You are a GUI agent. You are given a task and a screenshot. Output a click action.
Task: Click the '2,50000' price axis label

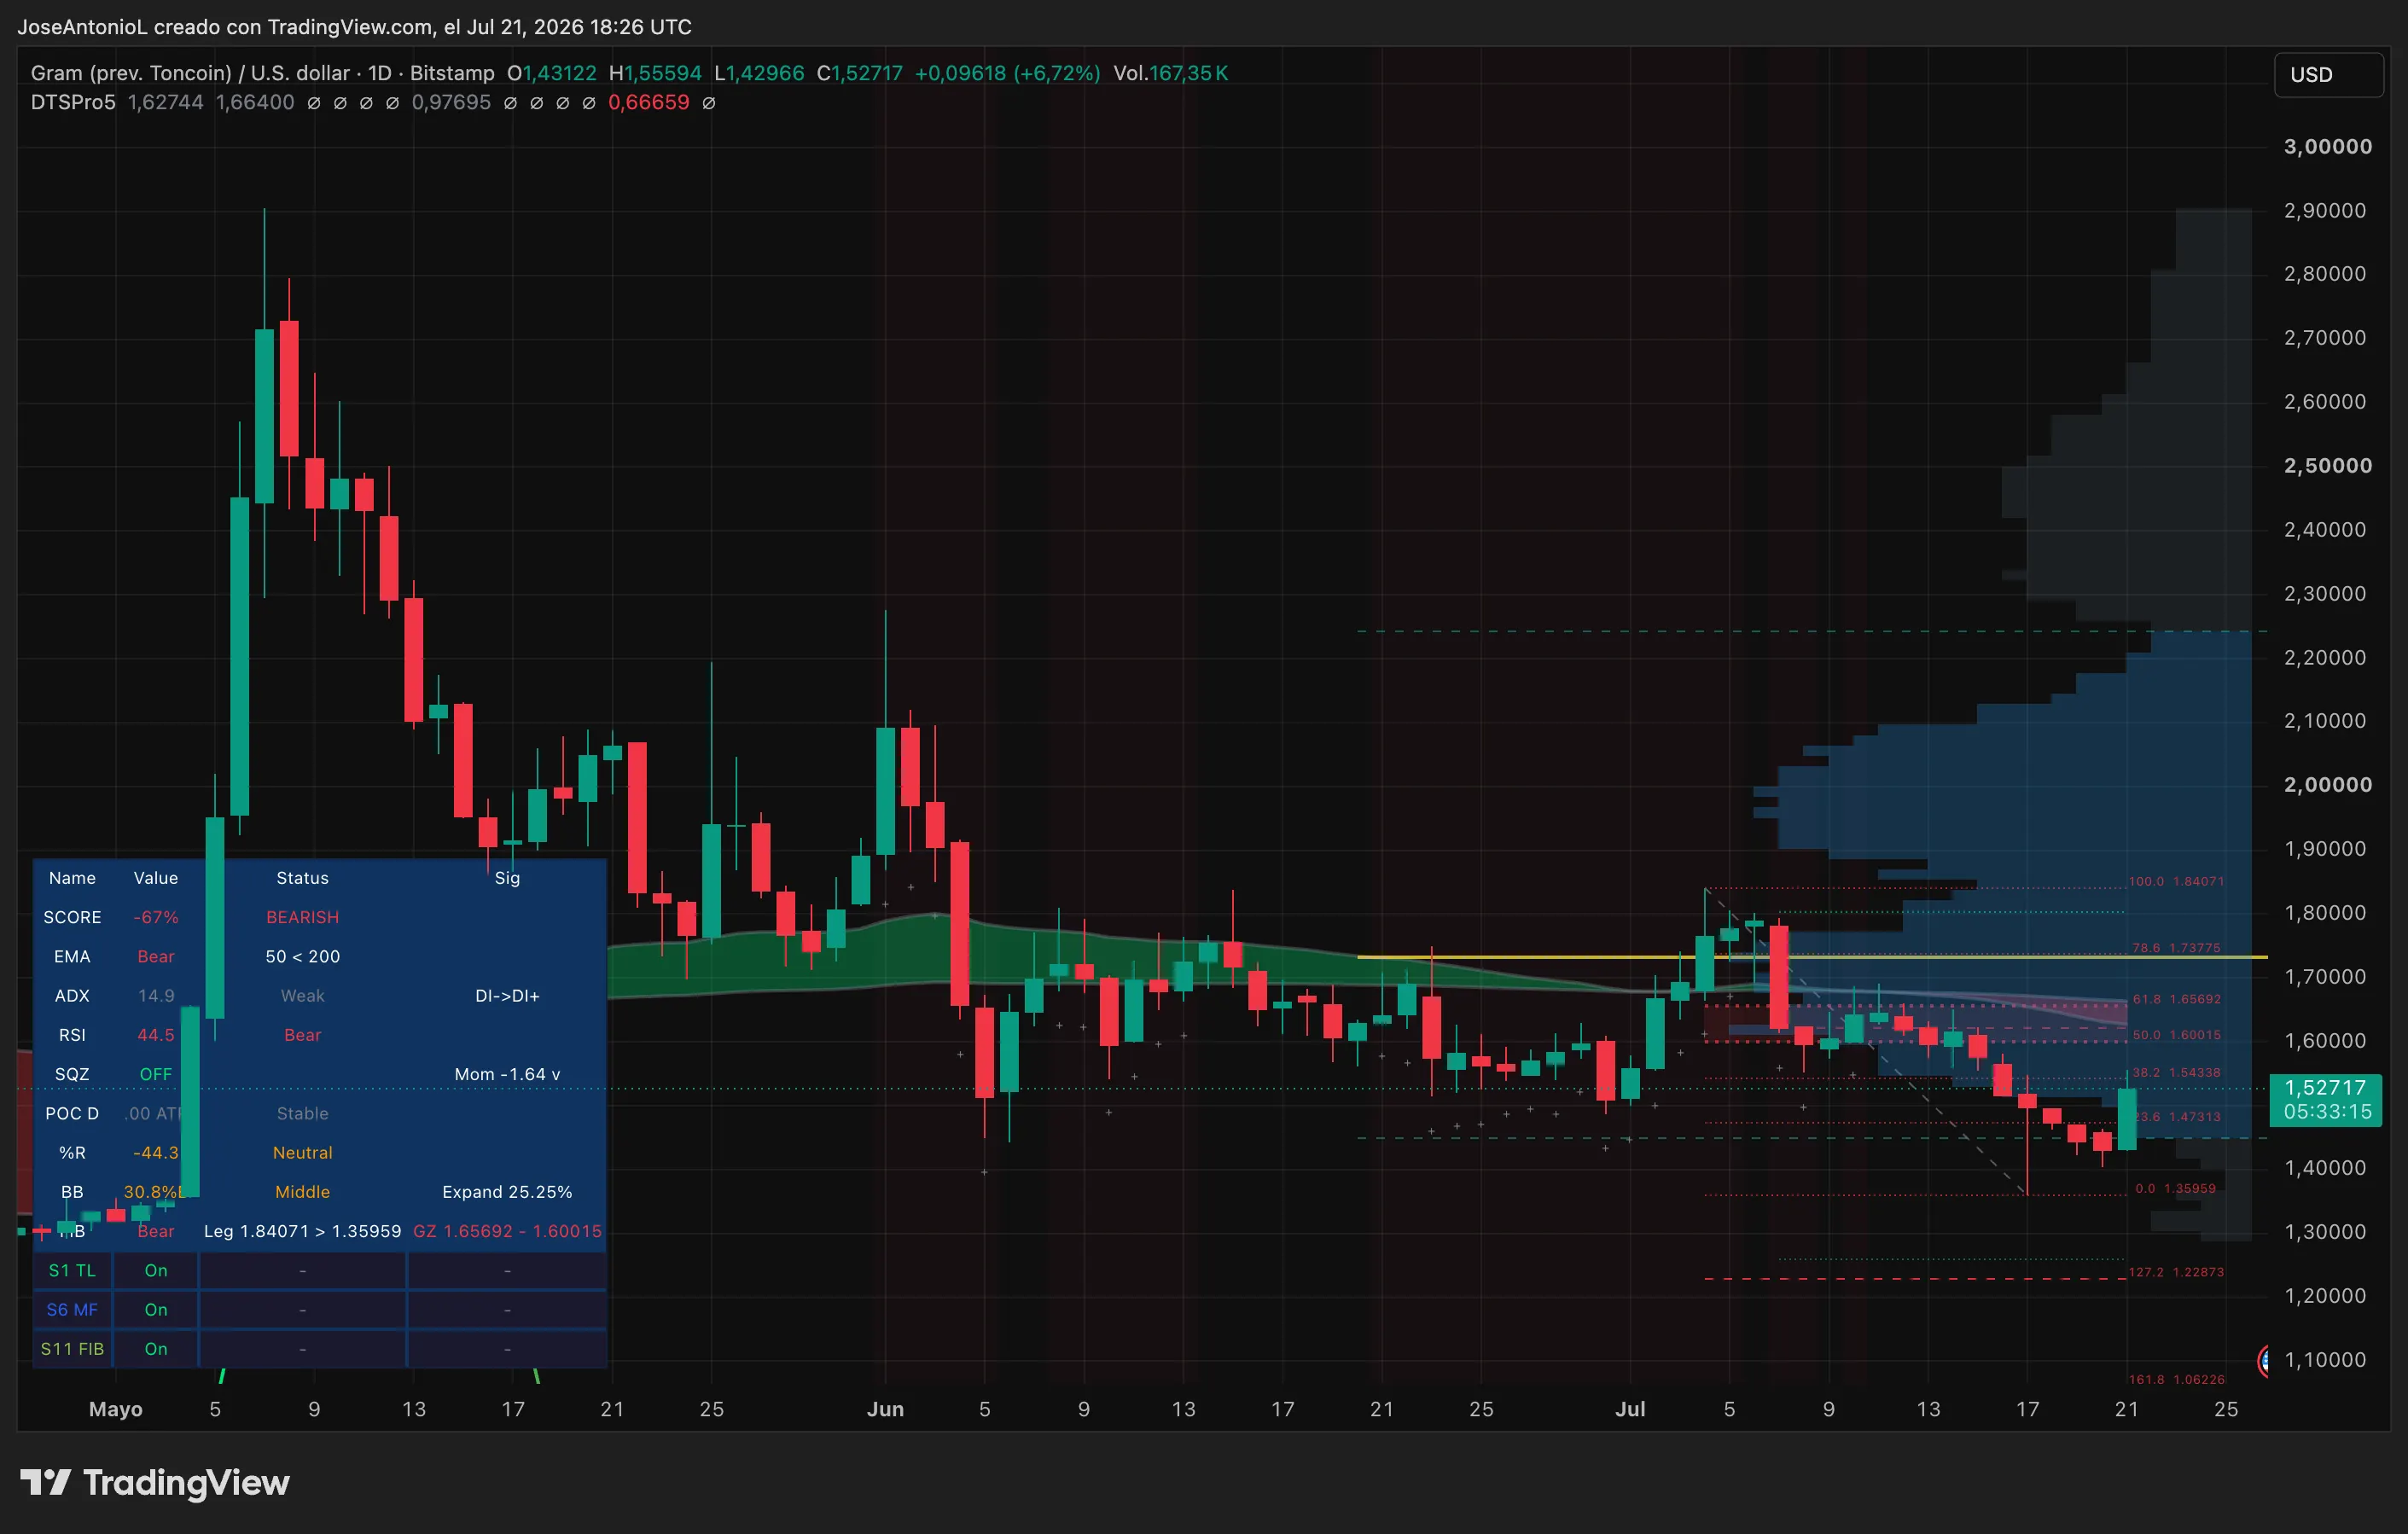(x=2327, y=465)
